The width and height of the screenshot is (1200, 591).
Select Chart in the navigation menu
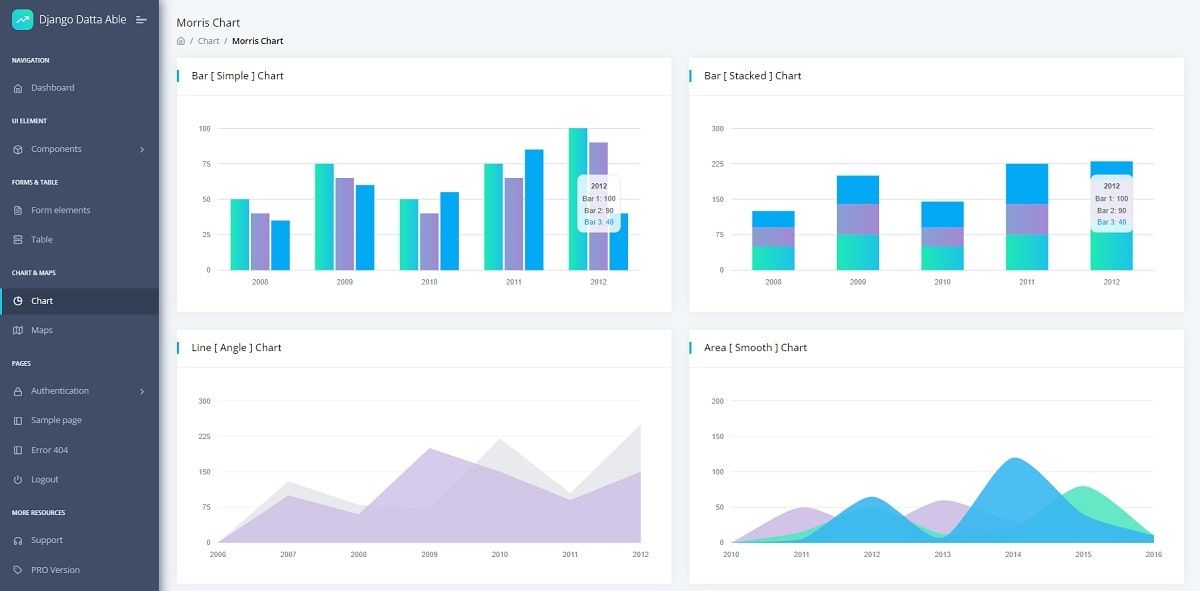(42, 300)
